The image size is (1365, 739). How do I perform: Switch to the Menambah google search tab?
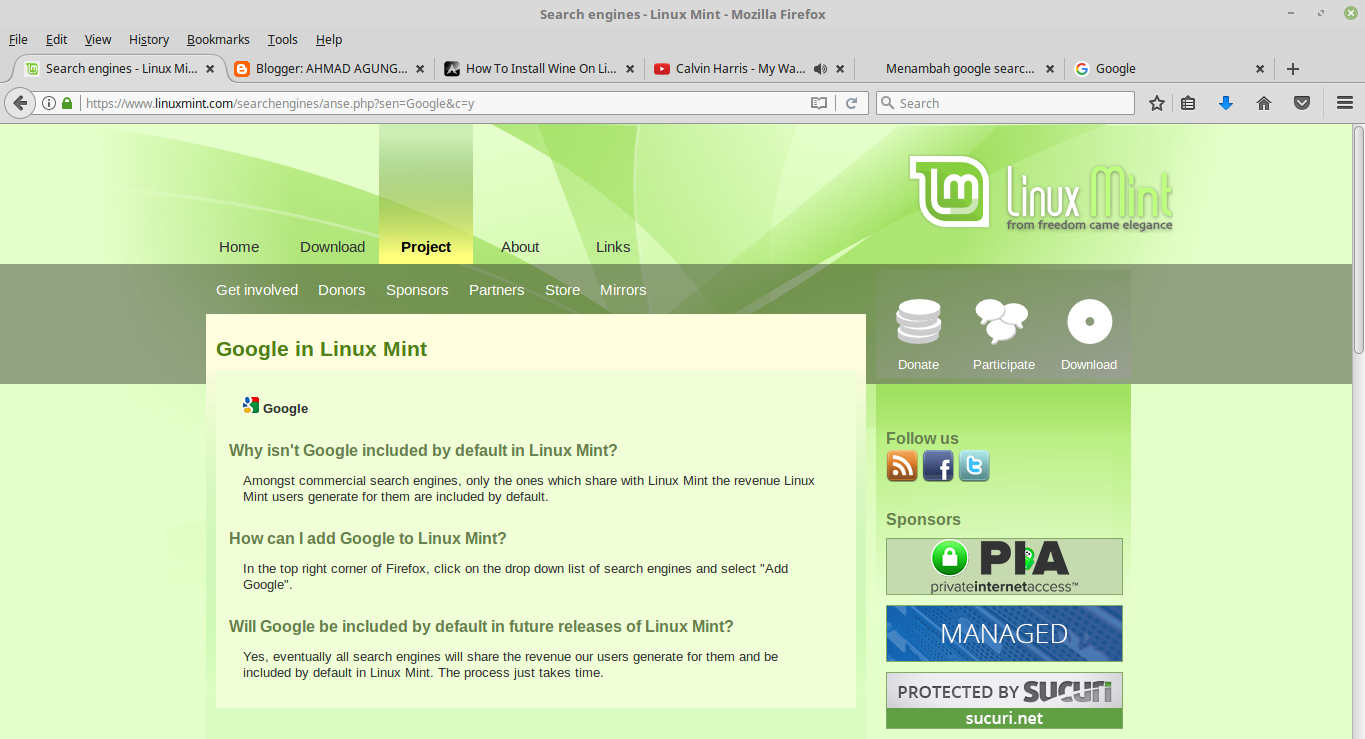960,69
